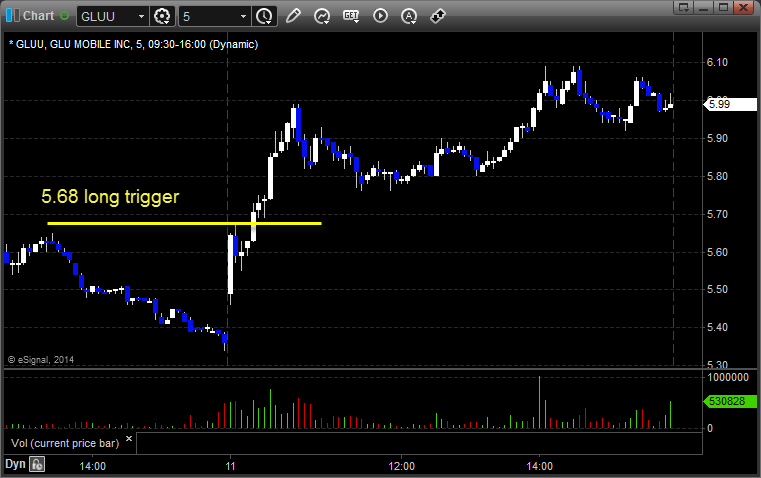
Task: Open the alerts circled-A menu
Action: point(409,16)
